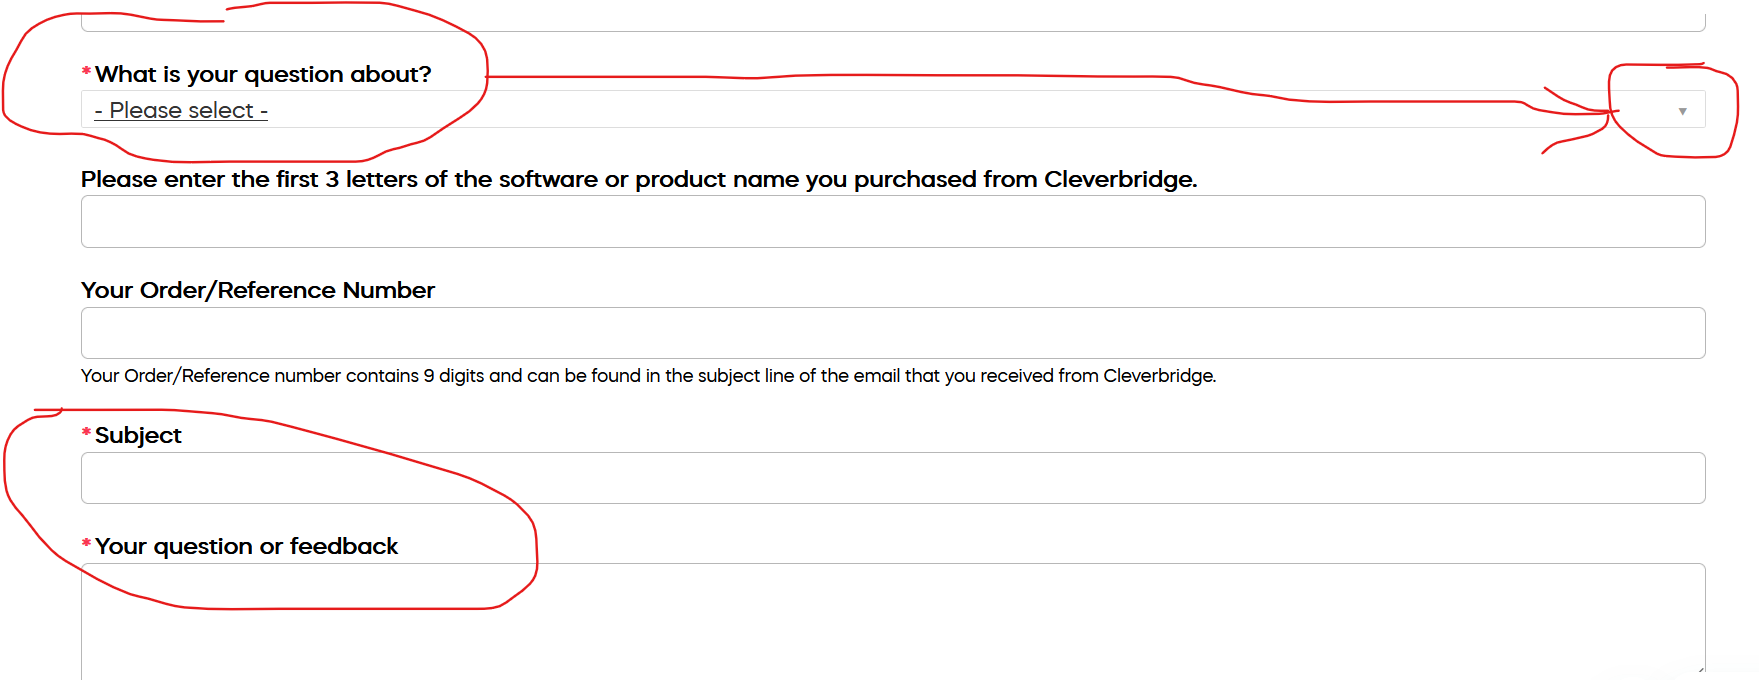Click the required asterisk before "What is your question"
1759x680 pixels.
tap(86, 72)
